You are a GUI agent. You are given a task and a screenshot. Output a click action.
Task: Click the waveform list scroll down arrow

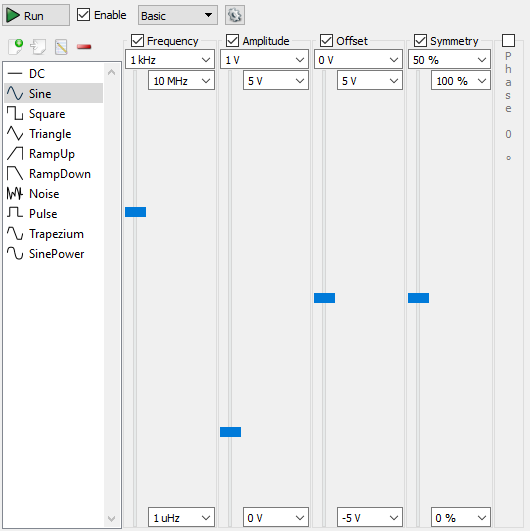click(111, 518)
